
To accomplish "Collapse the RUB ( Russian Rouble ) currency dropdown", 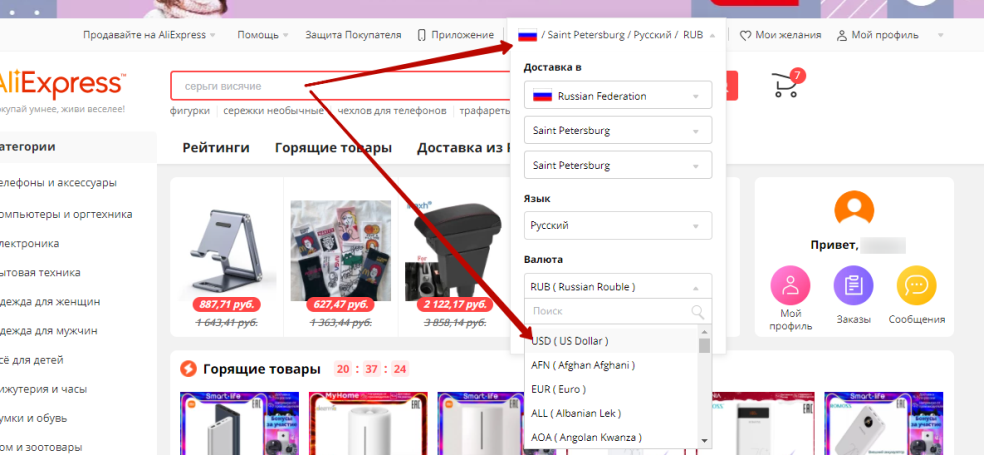I will (x=618, y=287).
